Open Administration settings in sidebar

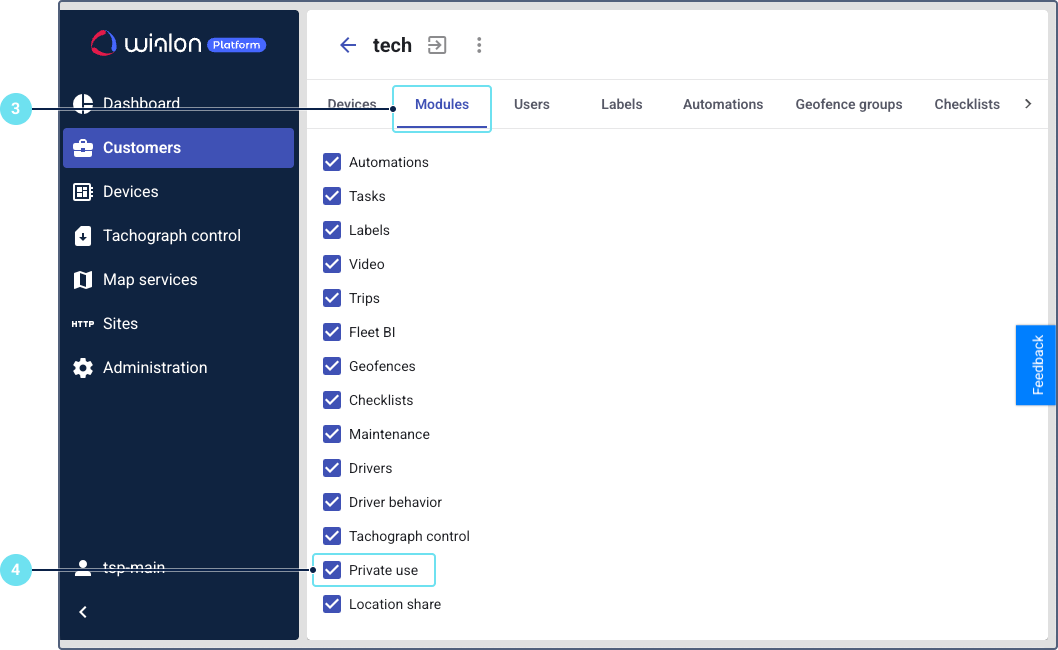pos(154,368)
